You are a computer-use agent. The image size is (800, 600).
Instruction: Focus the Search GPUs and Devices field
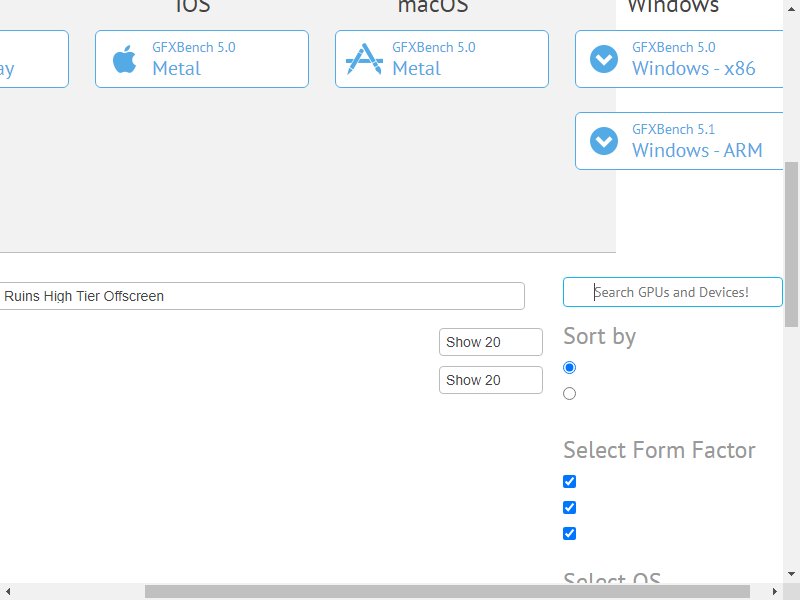[x=672, y=292]
